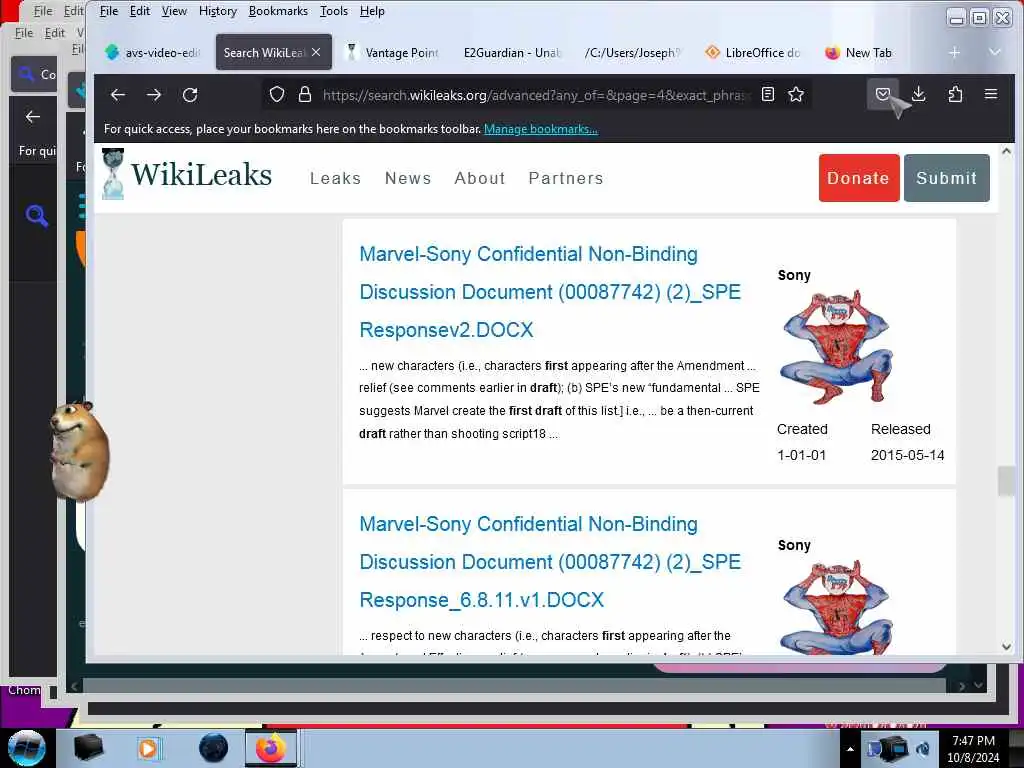Bookmark this page with the star icon
The width and height of the screenshot is (1024, 768).
point(795,95)
